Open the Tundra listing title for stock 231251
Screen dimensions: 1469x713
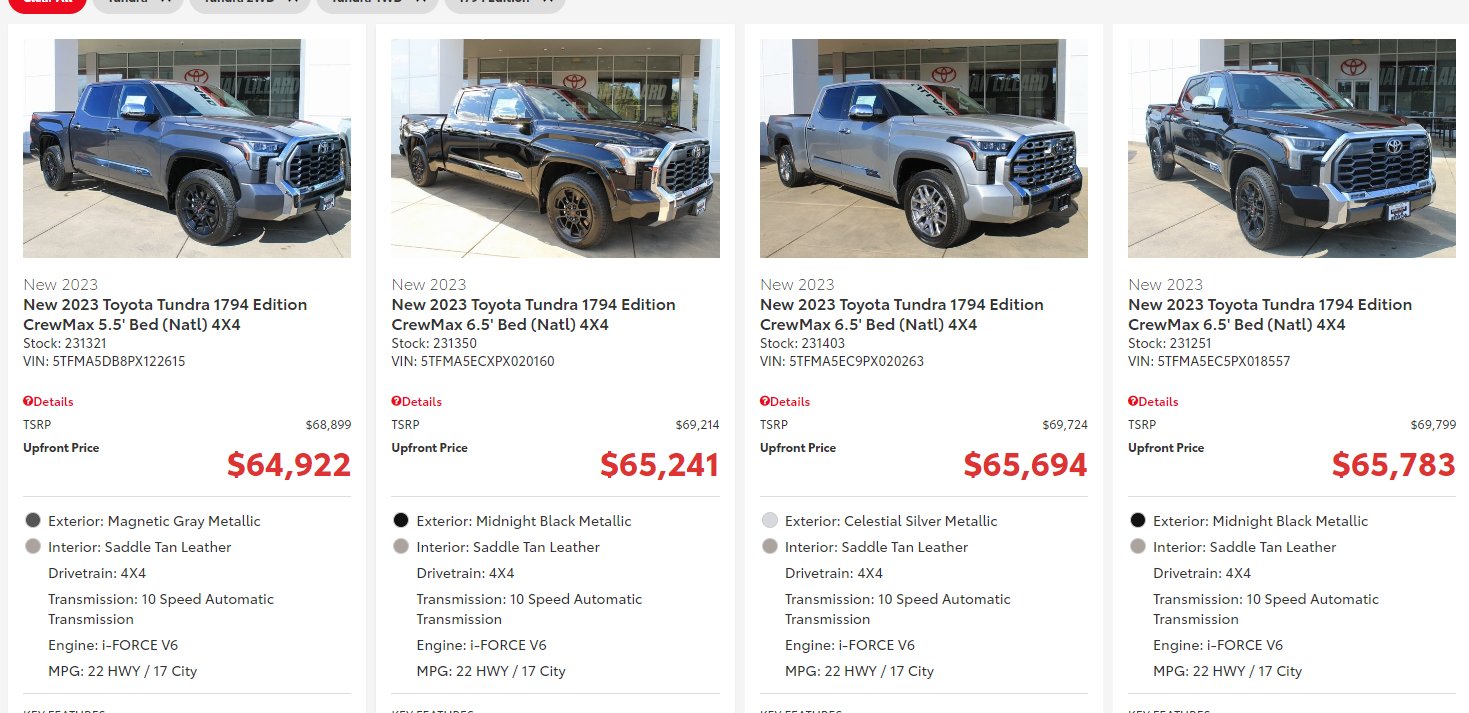tap(1270, 315)
